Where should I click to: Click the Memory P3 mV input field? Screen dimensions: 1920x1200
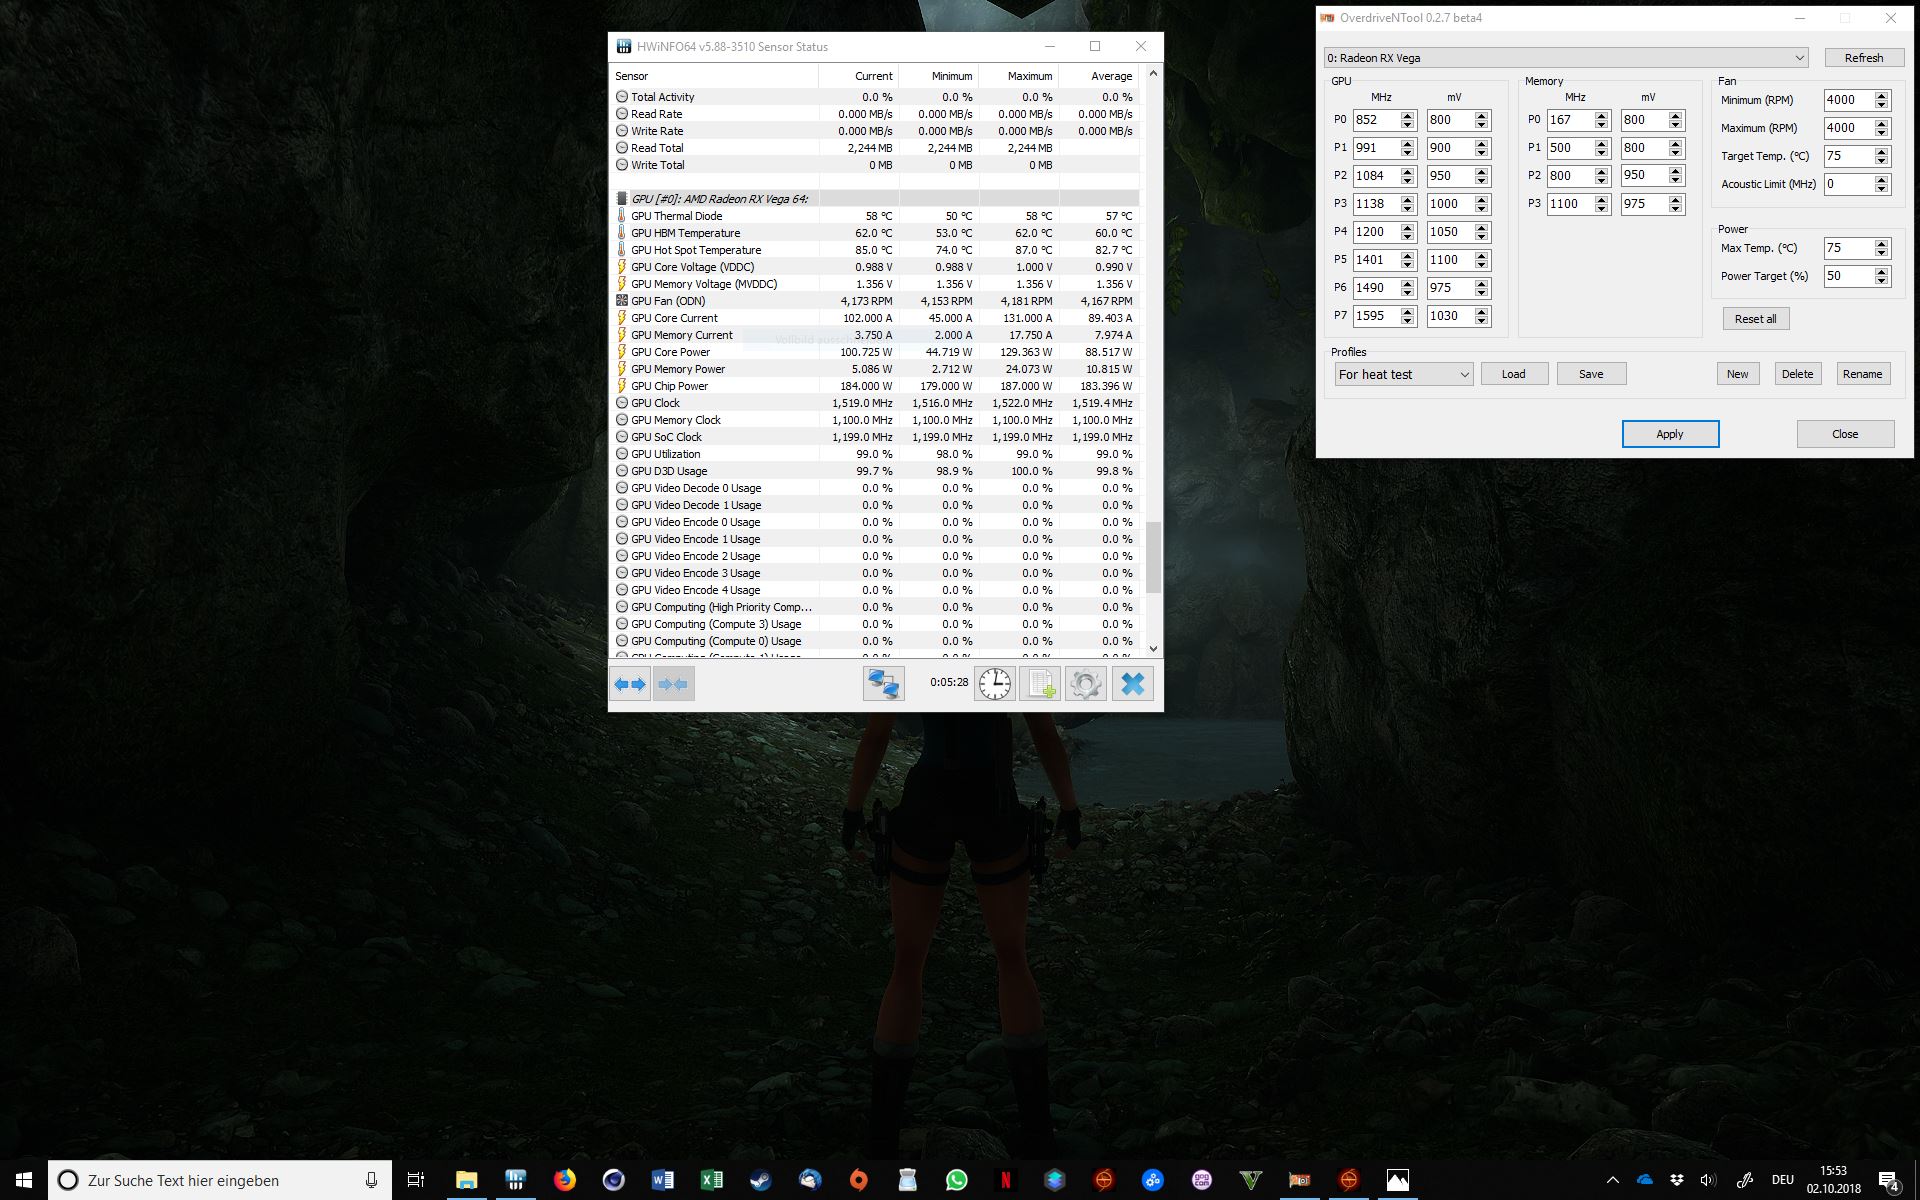pyautogui.click(x=1644, y=204)
